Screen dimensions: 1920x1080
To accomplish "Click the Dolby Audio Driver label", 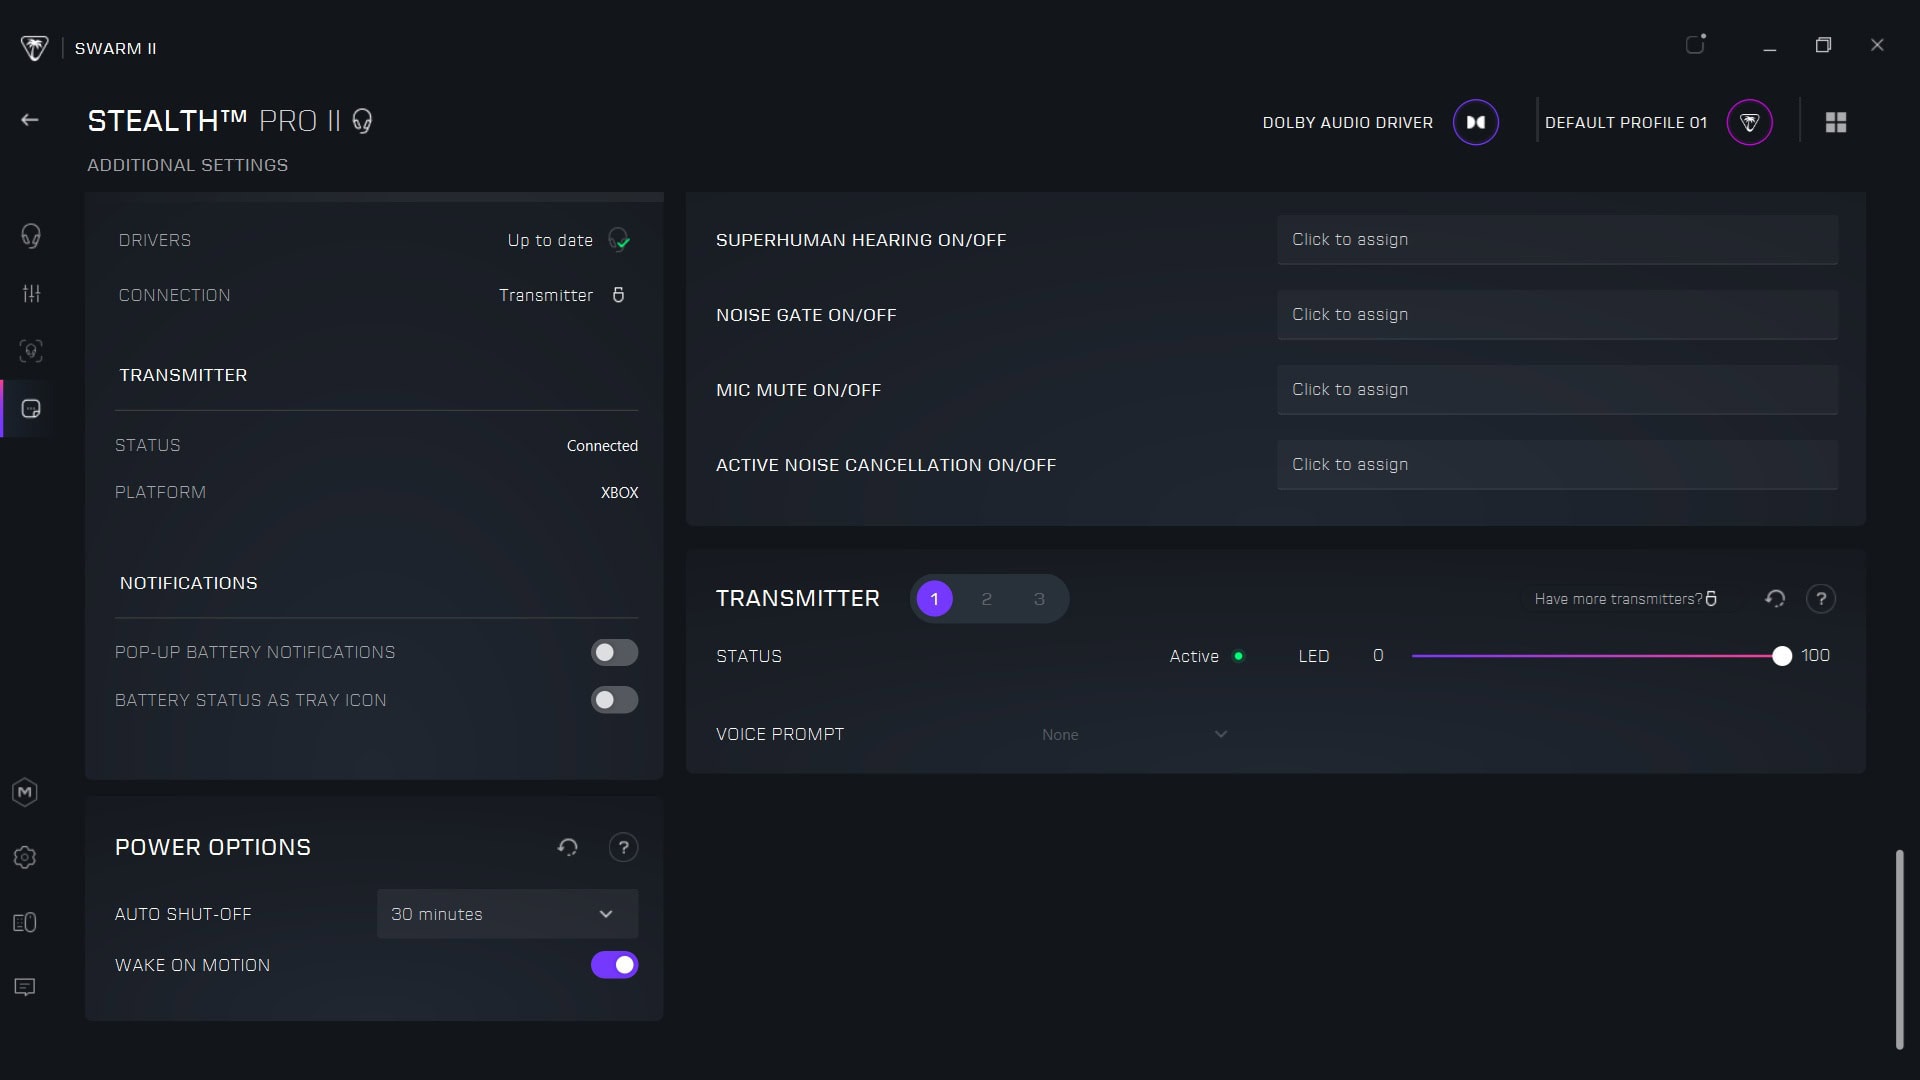I will (1347, 122).
